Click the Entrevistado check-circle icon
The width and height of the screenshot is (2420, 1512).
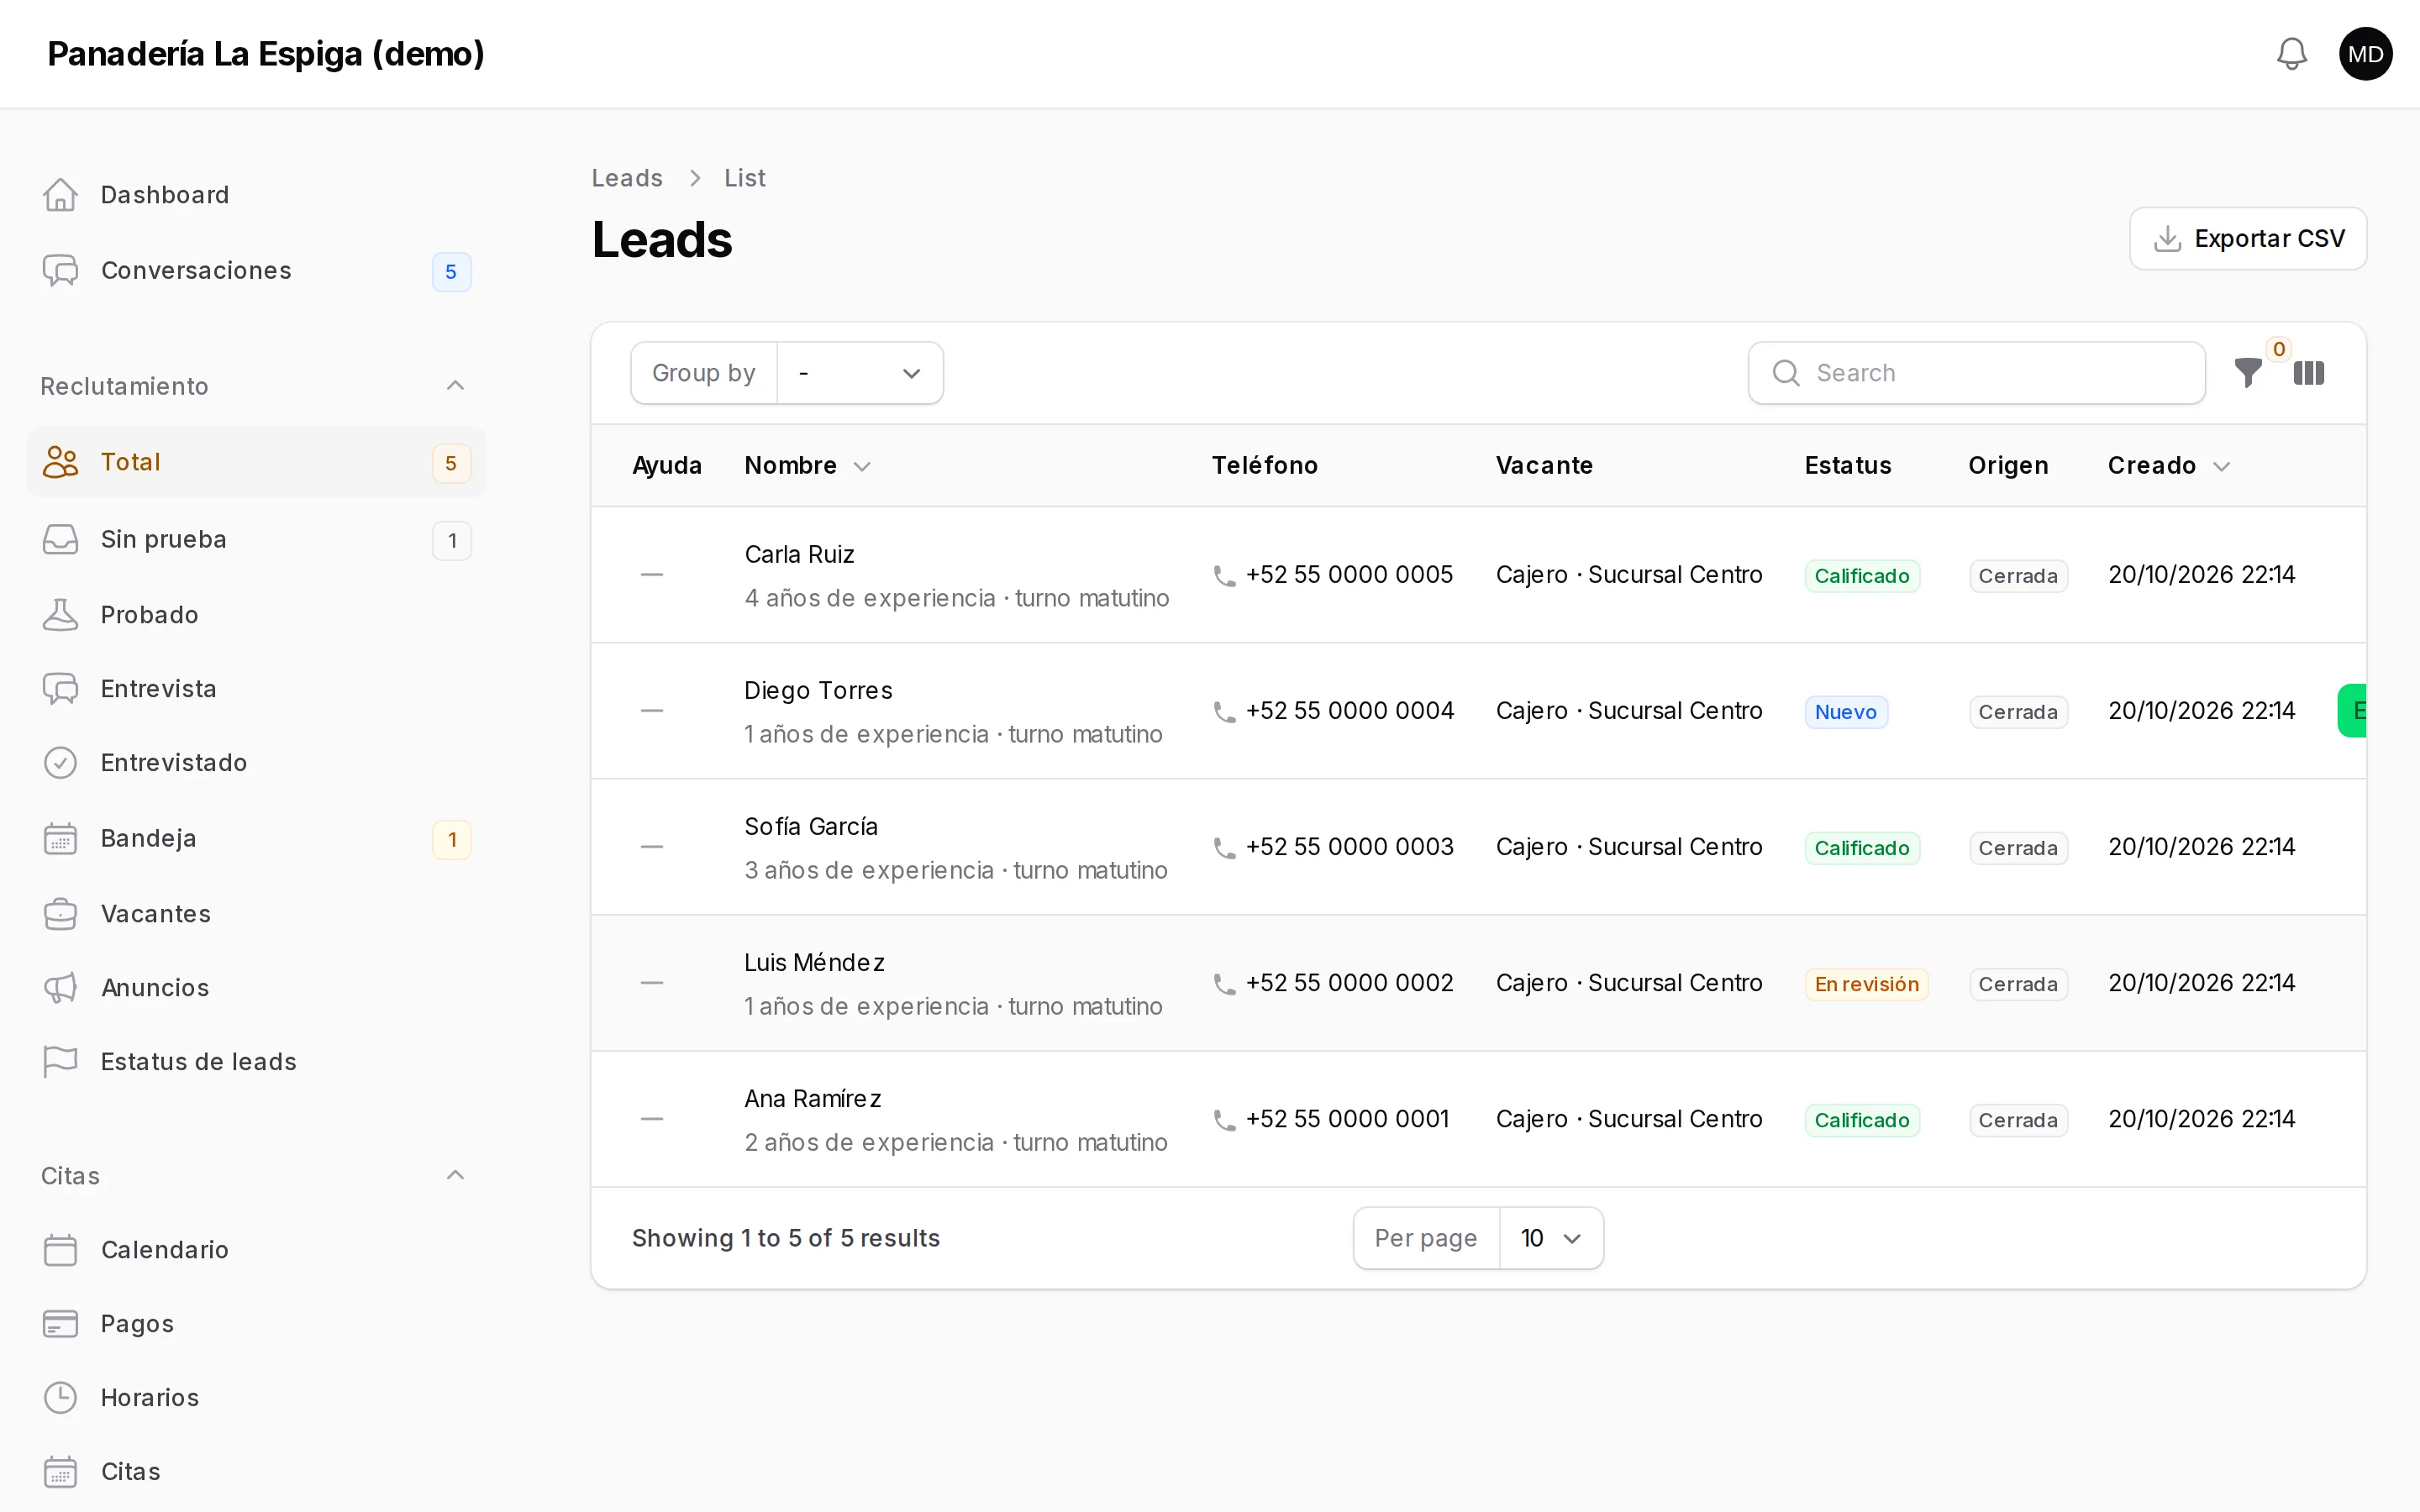click(60, 763)
